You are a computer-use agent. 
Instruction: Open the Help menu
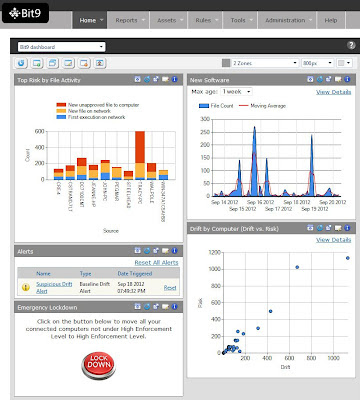point(331,20)
